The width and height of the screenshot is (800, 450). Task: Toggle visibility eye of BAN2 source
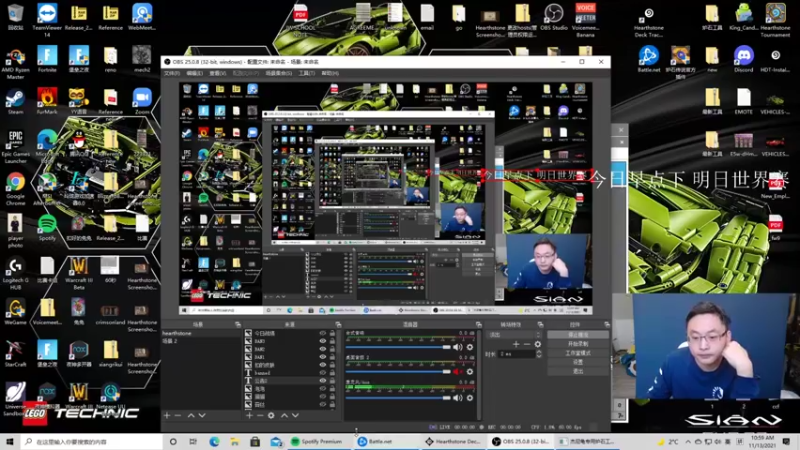pyautogui.click(x=322, y=349)
